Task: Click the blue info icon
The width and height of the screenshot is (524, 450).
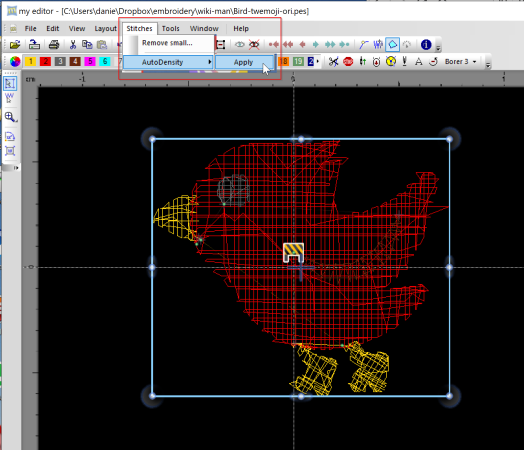Action: (426, 44)
